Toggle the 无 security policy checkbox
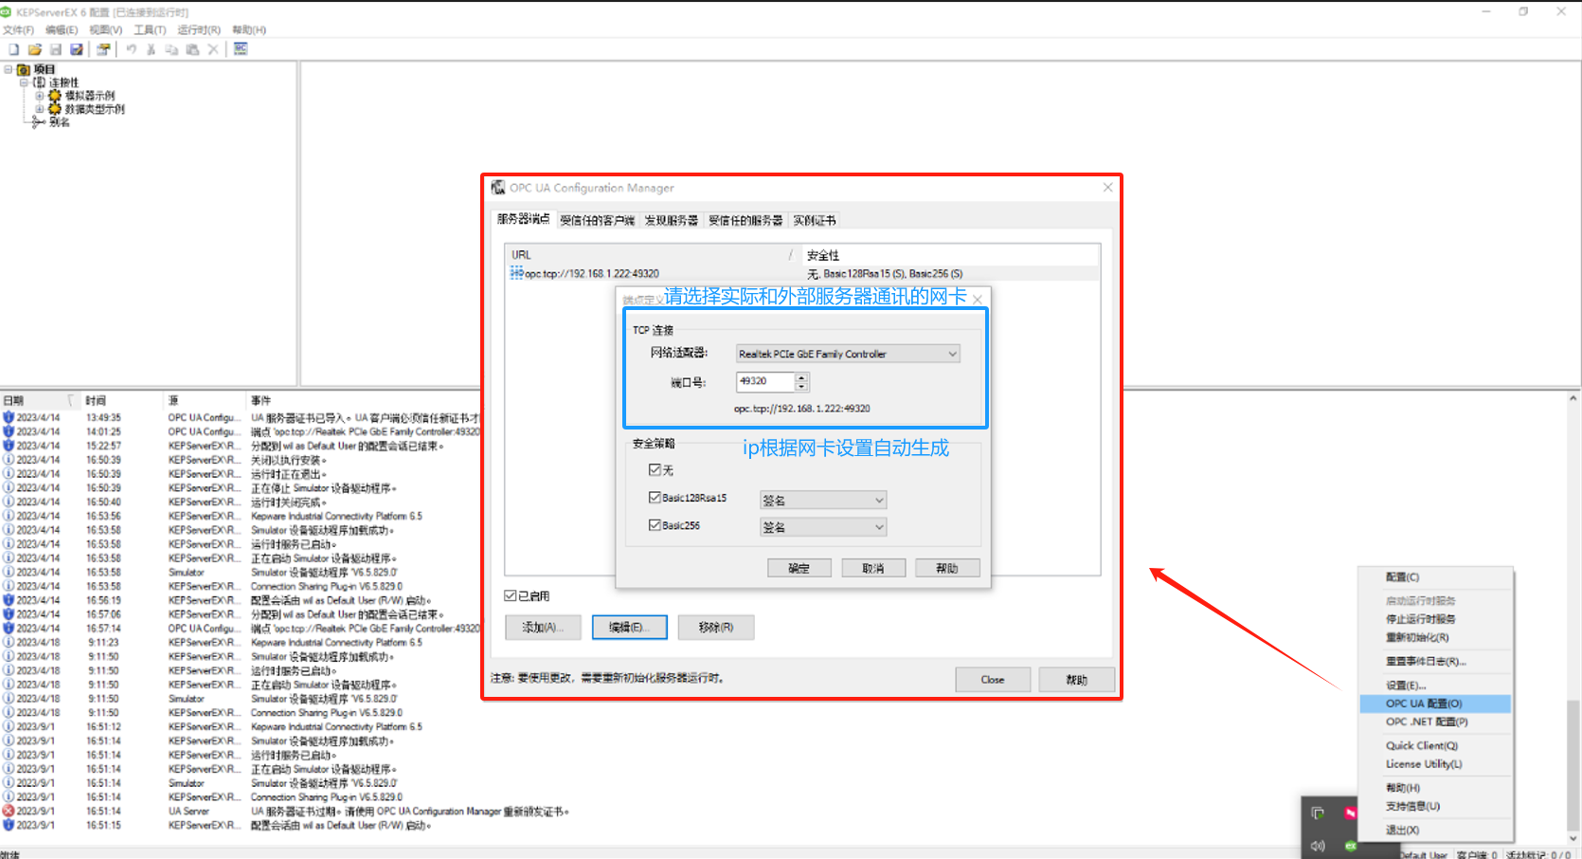This screenshot has height=859, width=1582. pyautogui.click(x=655, y=469)
